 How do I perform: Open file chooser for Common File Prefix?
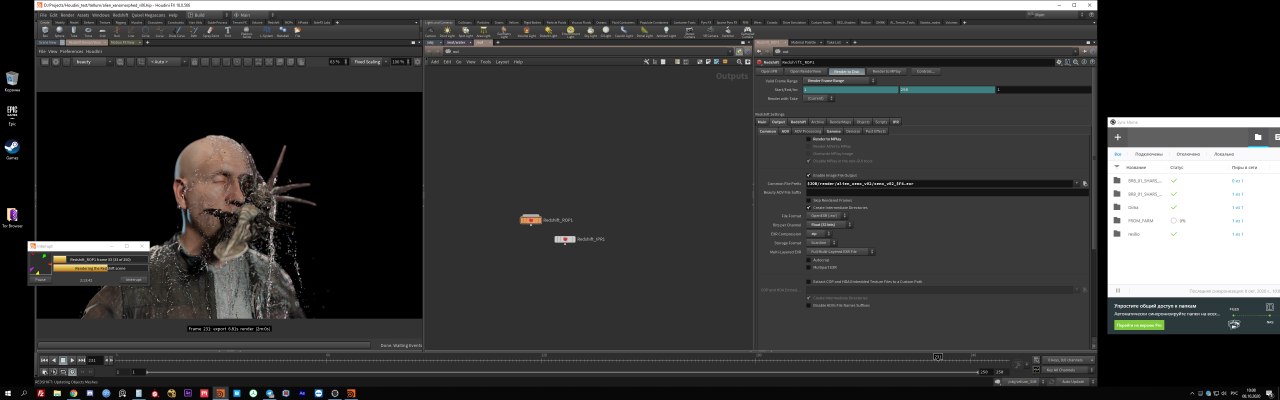[1085, 183]
